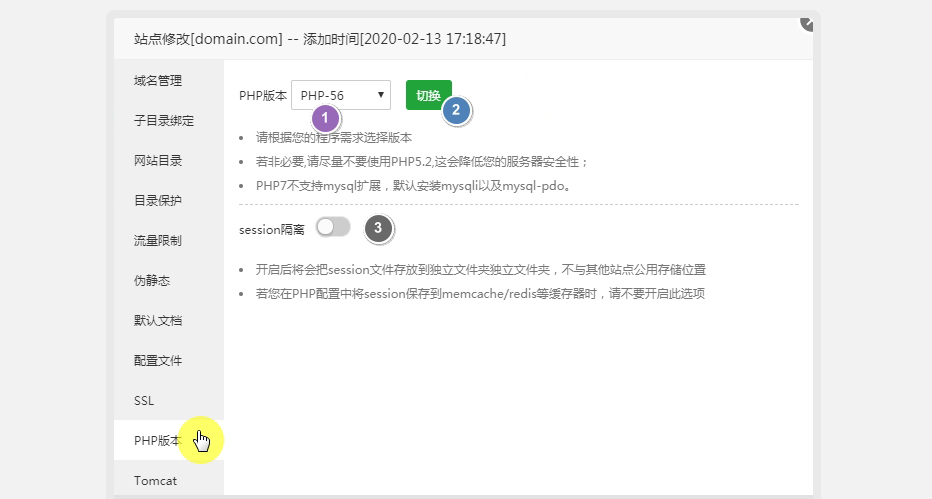Image resolution: width=932 pixels, height=499 pixels.
Task: Click the note starting 开启后将会把session文件
Action: 481,270
